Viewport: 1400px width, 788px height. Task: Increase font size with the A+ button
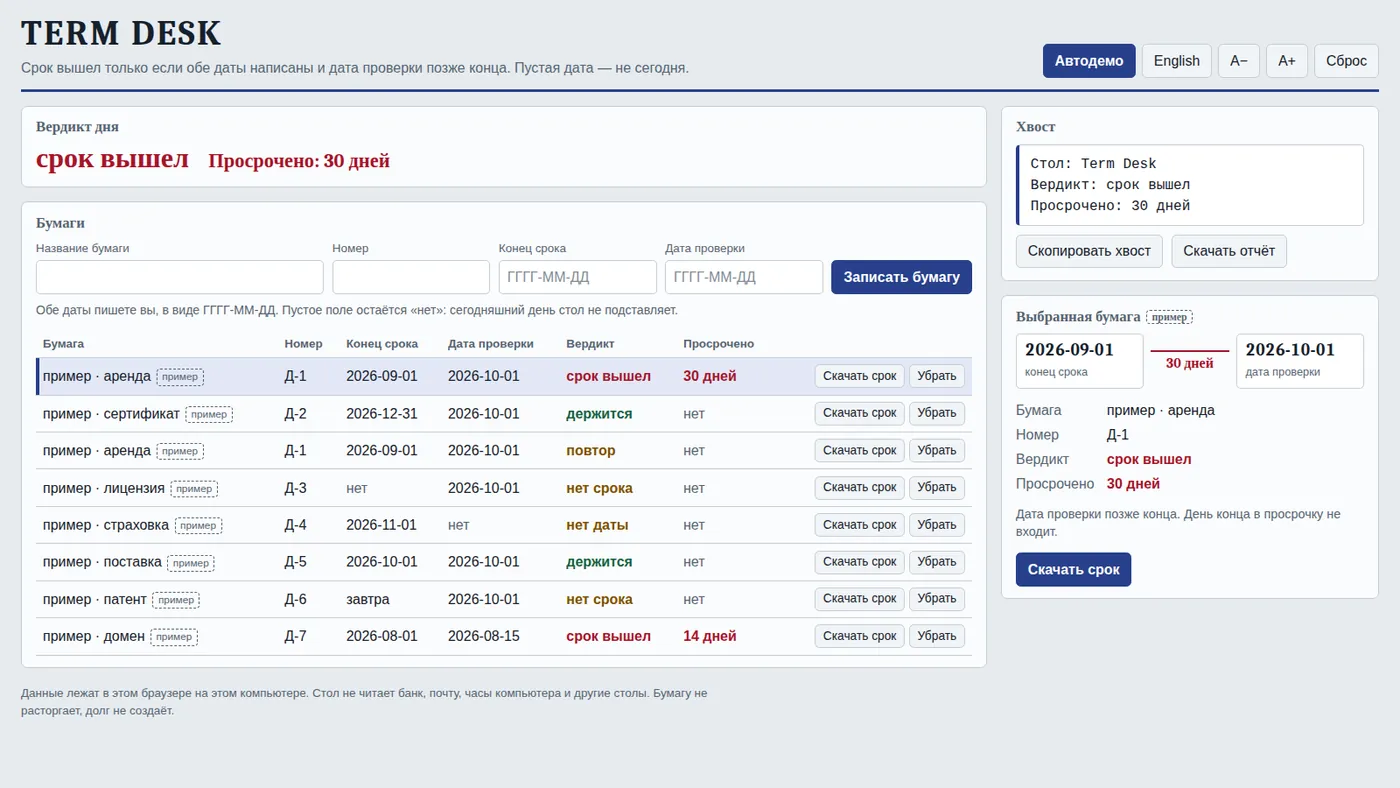[1287, 61]
